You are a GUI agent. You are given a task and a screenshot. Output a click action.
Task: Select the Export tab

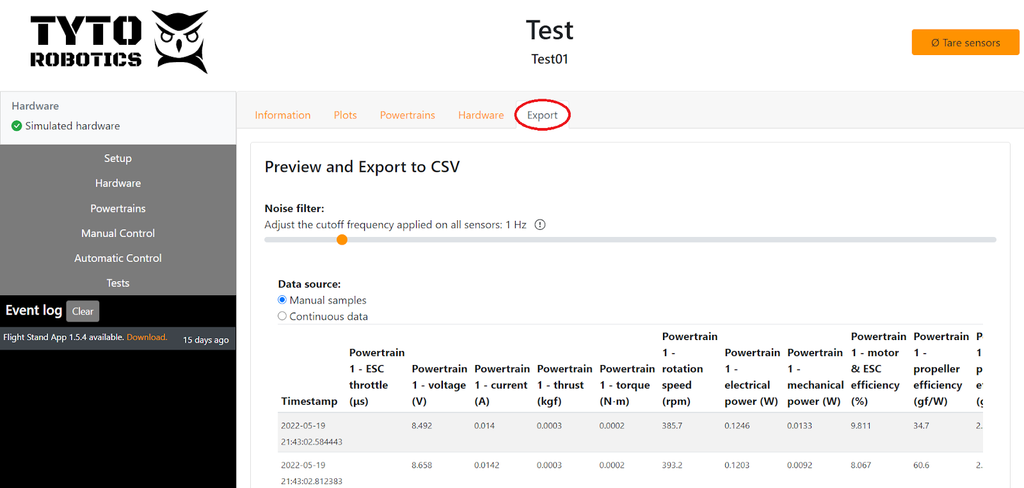(542, 115)
